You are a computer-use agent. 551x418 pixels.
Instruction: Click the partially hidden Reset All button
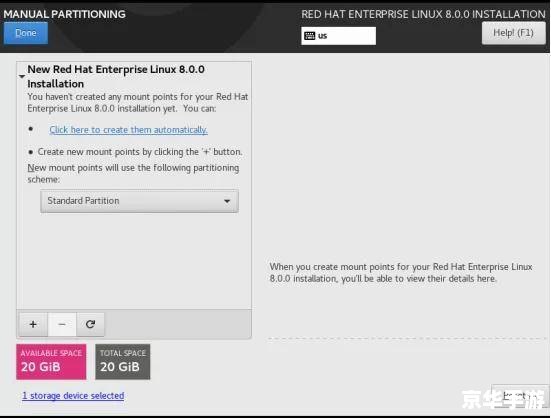pos(519,396)
